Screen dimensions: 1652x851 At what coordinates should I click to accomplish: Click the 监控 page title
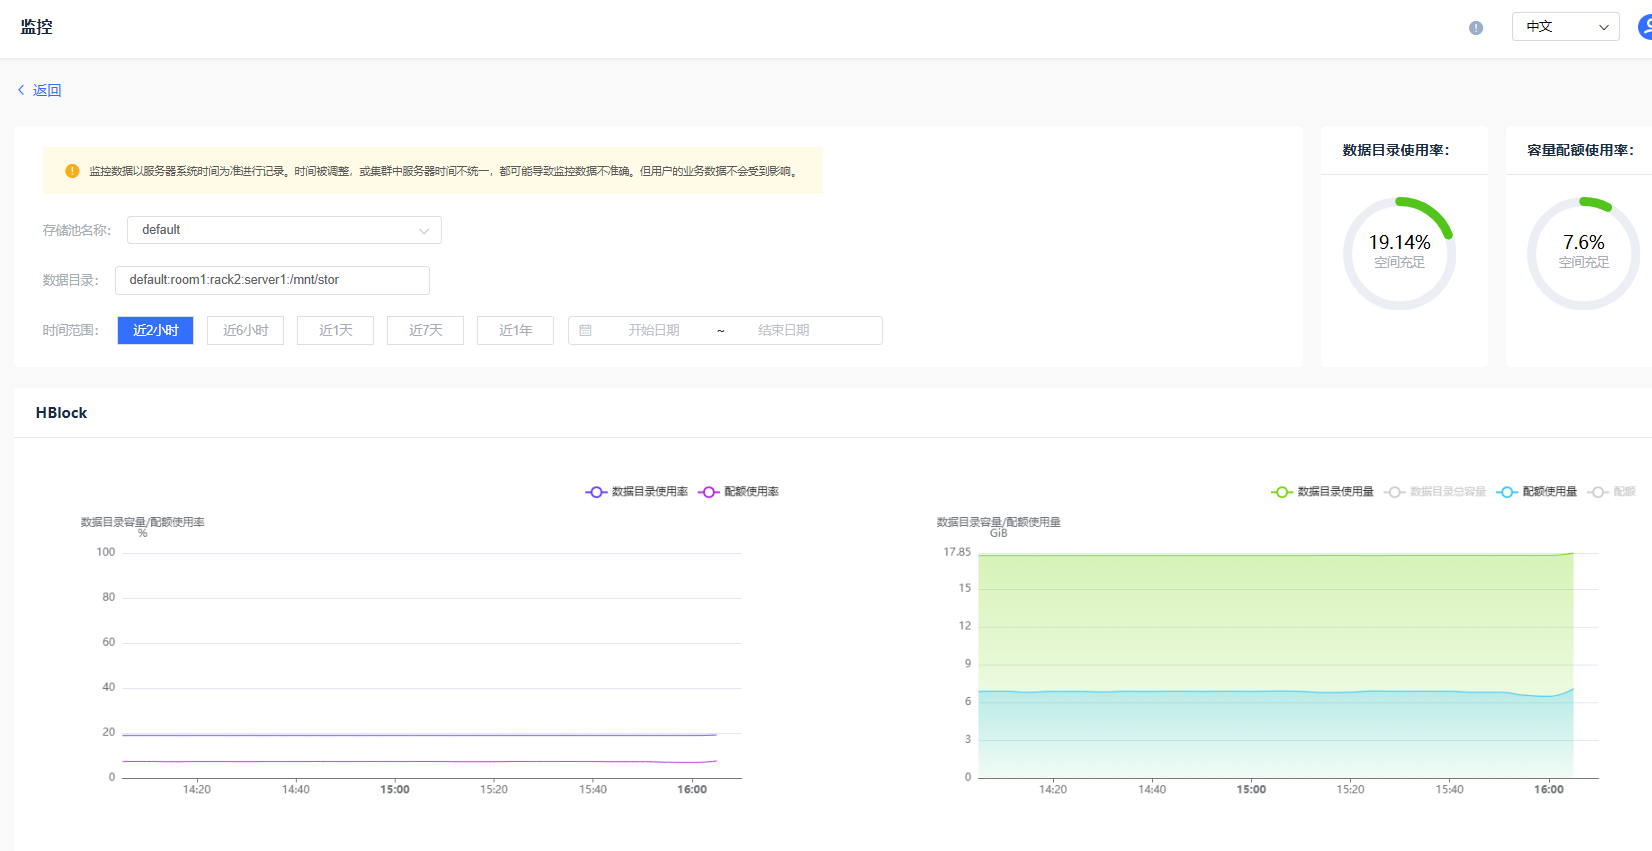click(x=36, y=27)
